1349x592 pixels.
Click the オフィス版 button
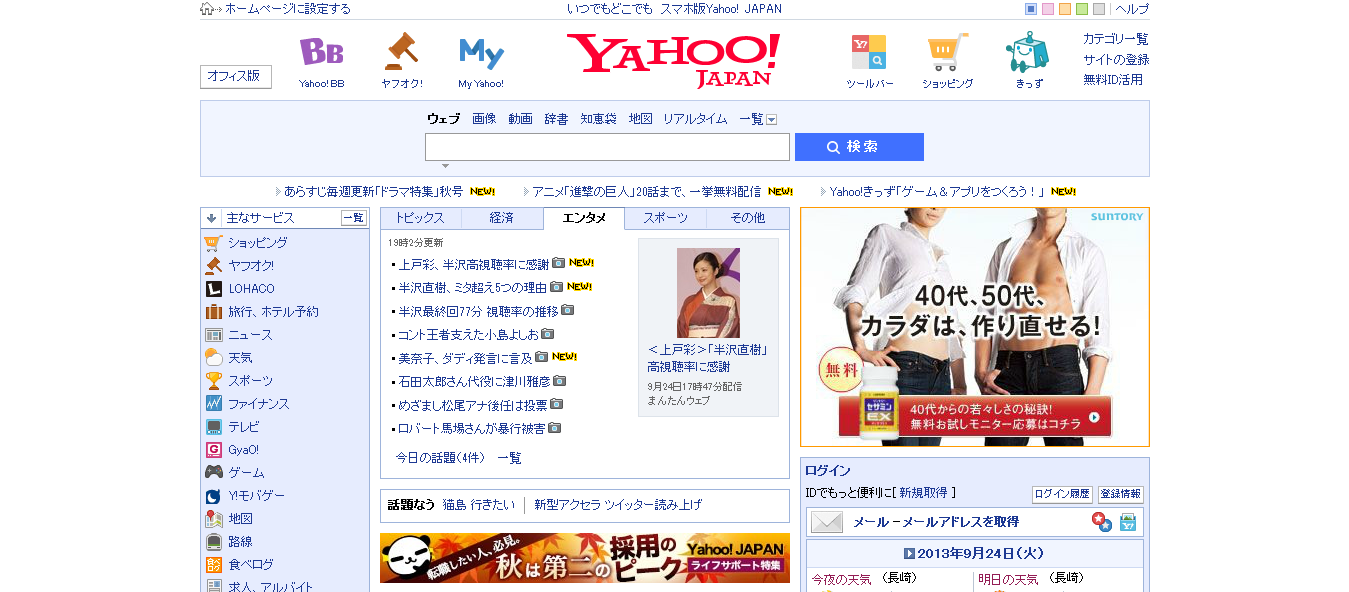tap(236, 77)
